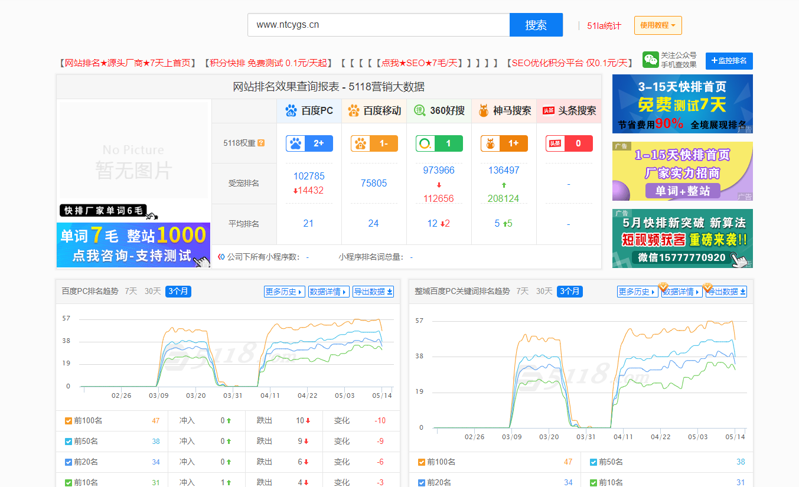Toggle the 前50名 checkbox in left chart
Screen dimensions: 799x487
pos(69,441)
